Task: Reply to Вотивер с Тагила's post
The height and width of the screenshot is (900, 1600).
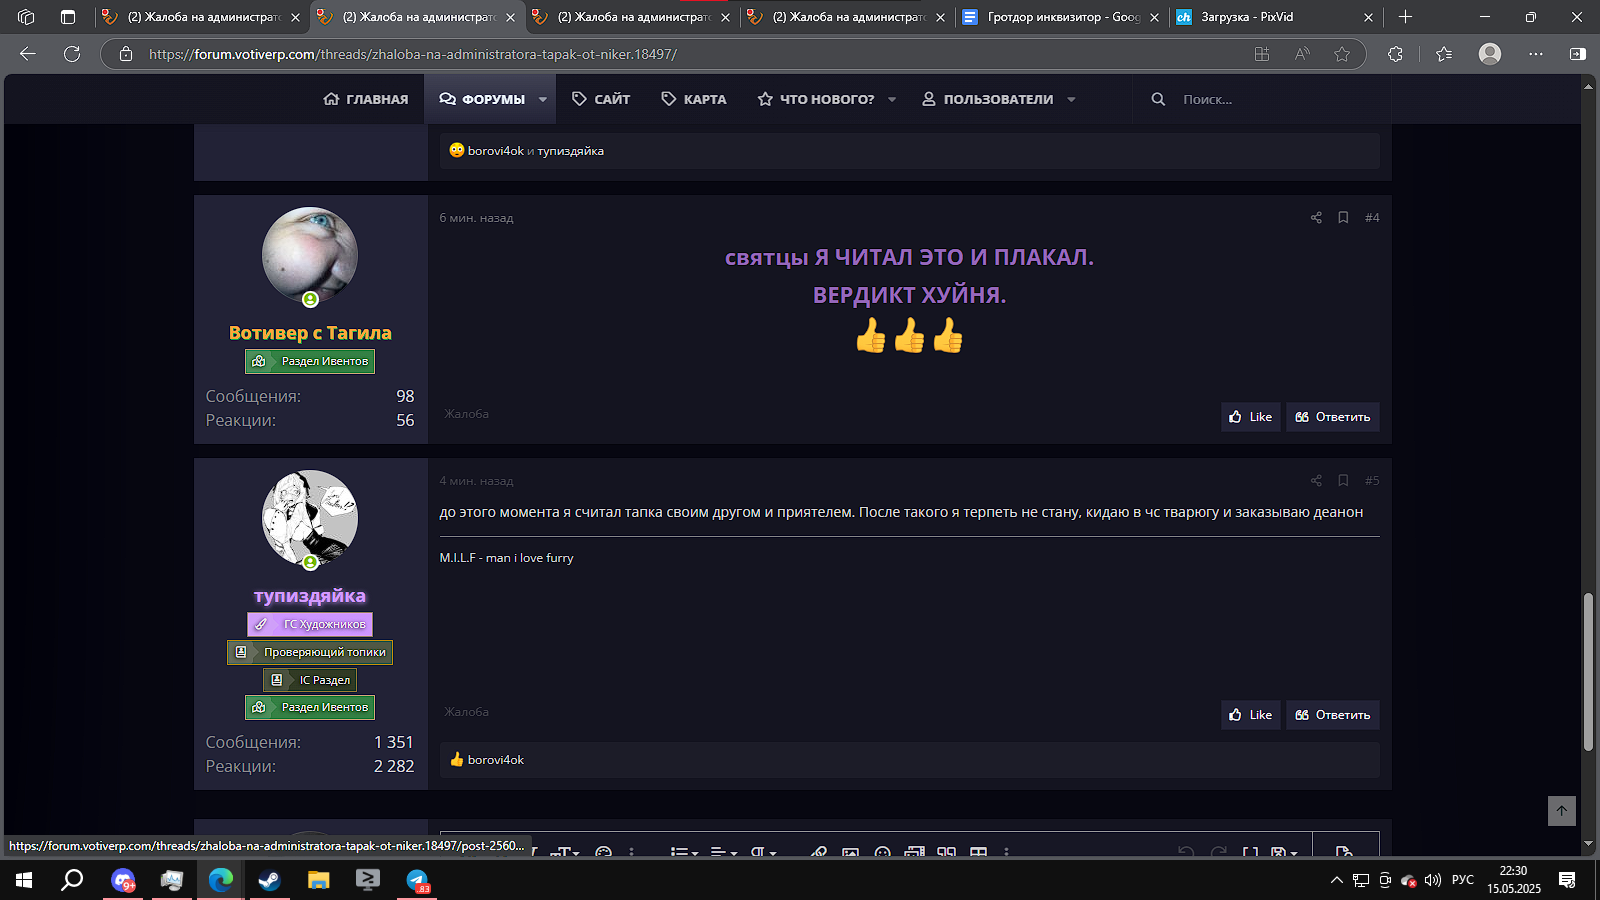Action: tap(1333, 417)
